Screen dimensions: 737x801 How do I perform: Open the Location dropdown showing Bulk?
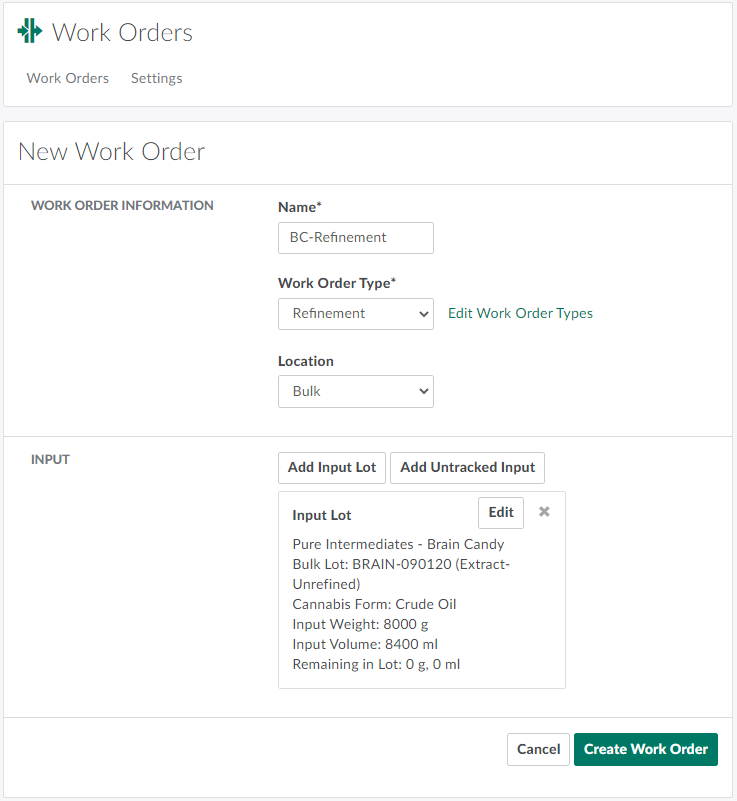coord(355,391)
